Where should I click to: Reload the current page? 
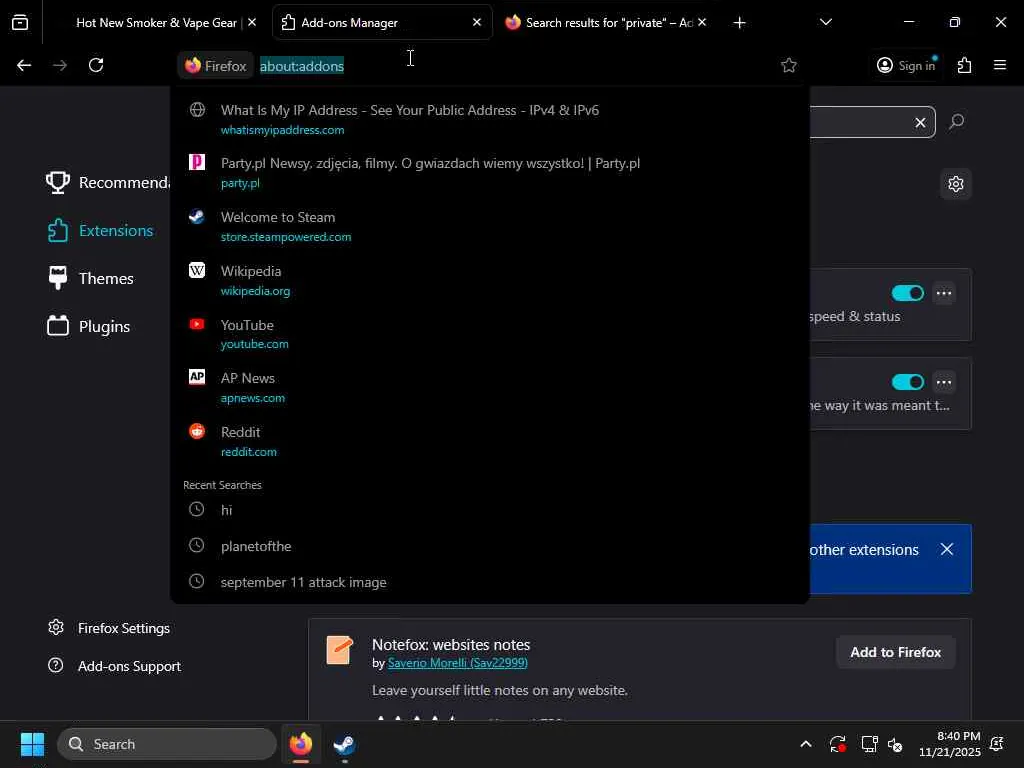click(96, 65)
